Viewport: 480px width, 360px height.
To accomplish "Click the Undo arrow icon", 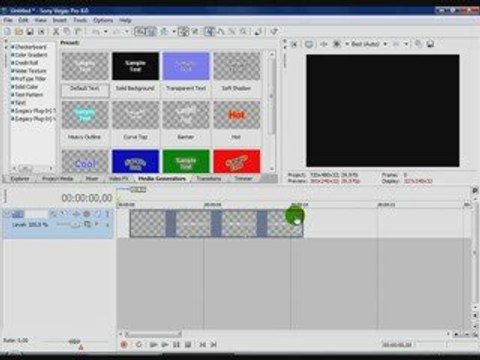I will point(96,32).
